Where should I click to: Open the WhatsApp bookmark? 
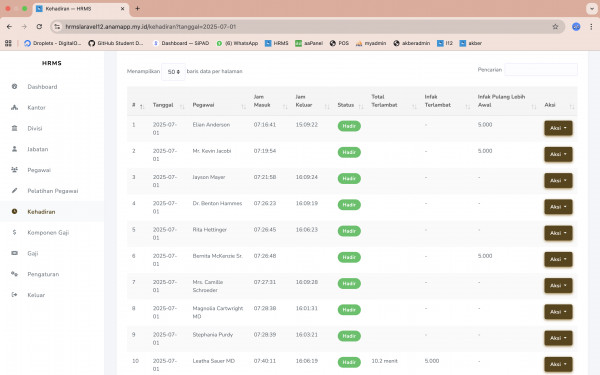click(237, 43)
